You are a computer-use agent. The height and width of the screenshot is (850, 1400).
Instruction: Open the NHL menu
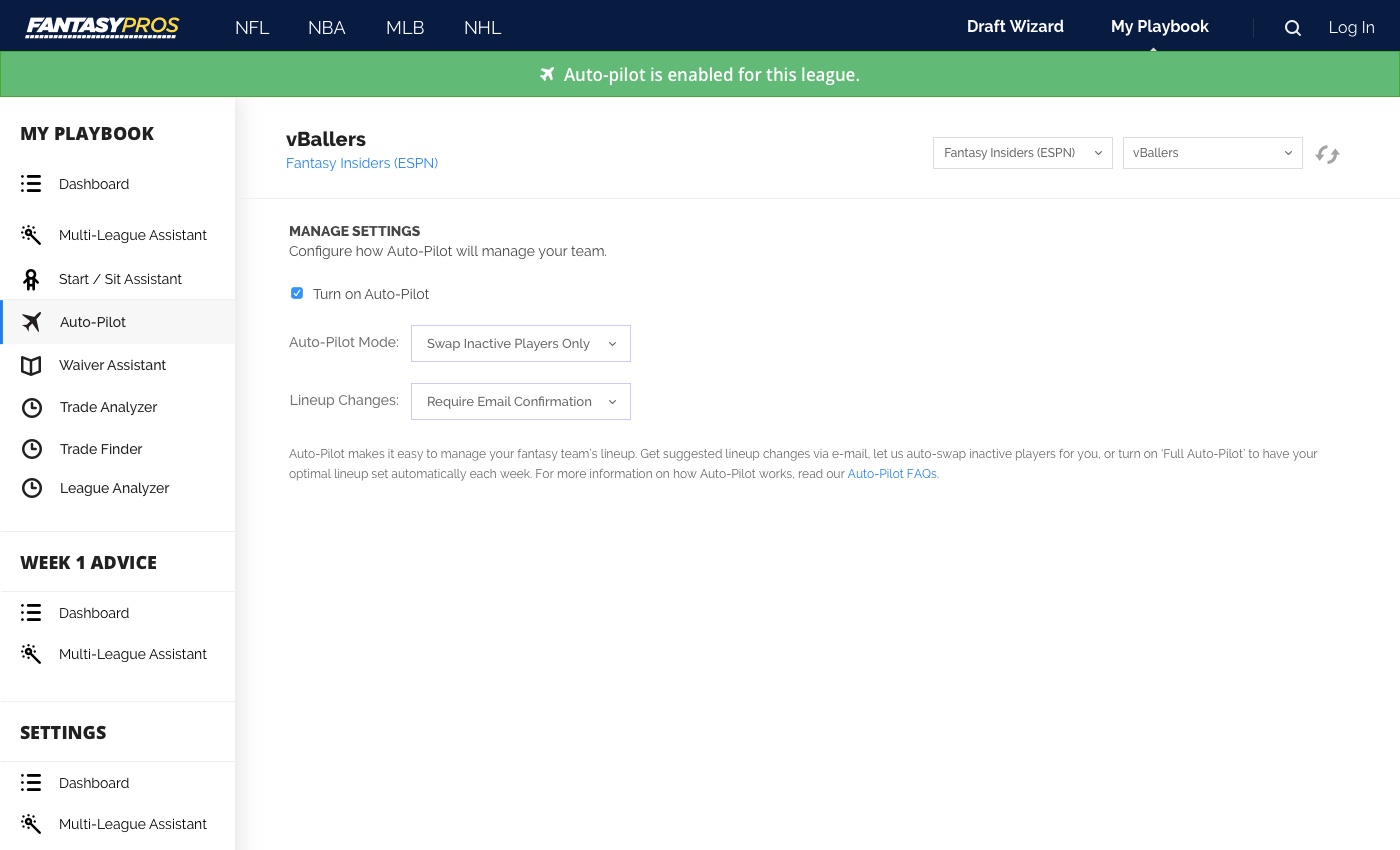483,28
